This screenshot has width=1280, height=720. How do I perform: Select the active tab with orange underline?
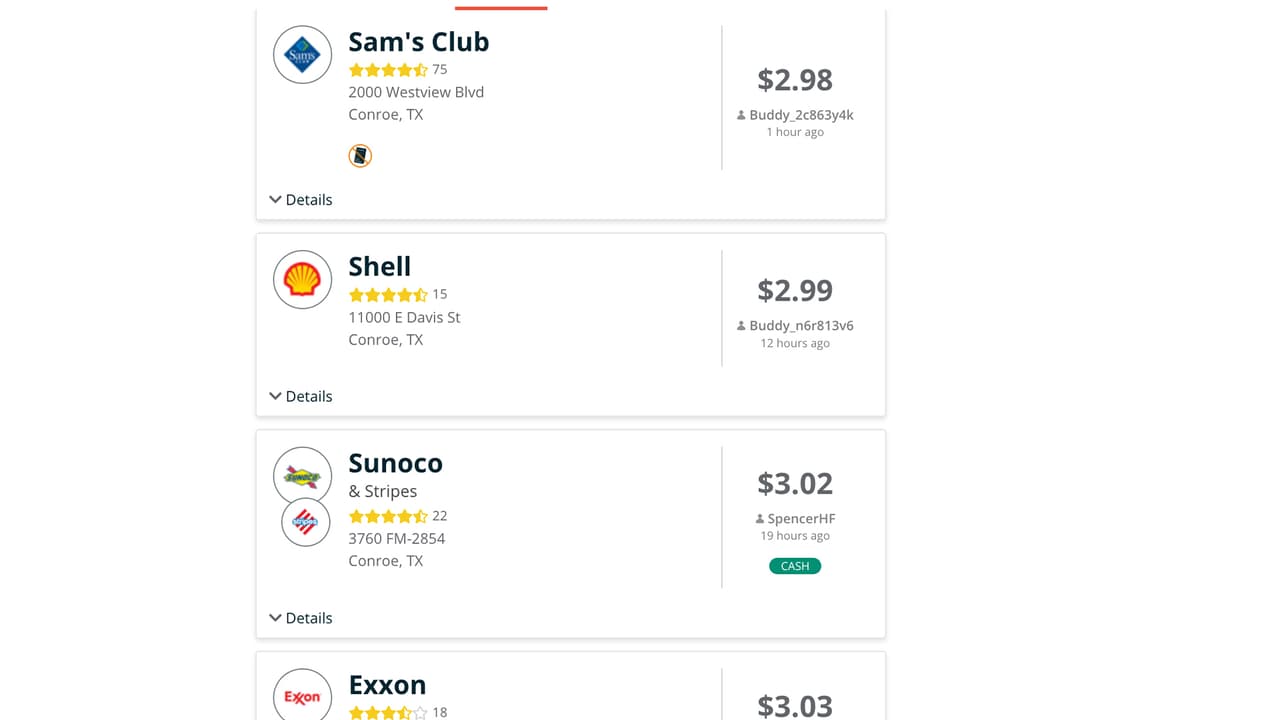point(500,6)
